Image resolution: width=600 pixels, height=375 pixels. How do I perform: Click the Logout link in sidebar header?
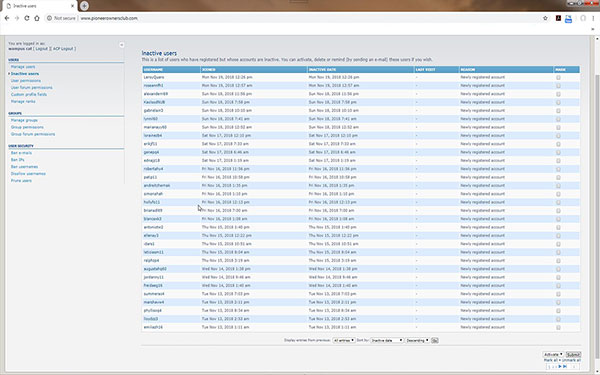[x=42, y=49]
